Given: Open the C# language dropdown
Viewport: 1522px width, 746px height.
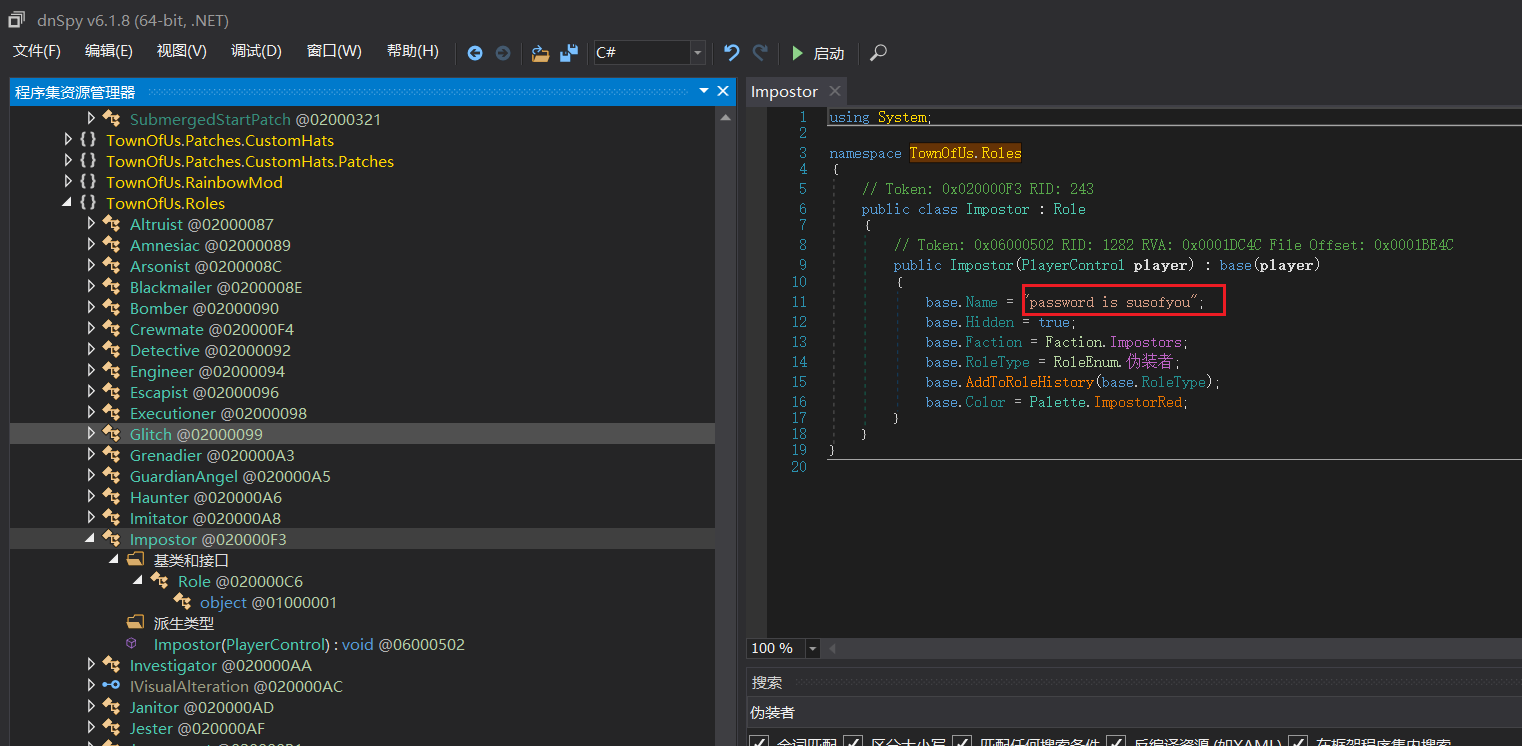Looking at the screenshot, I should [697, 53].
